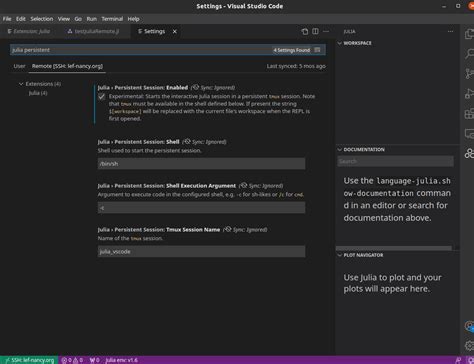Collapse the DOCUMENTATION section
Viewport: 474px width, 364px height.
340,149
